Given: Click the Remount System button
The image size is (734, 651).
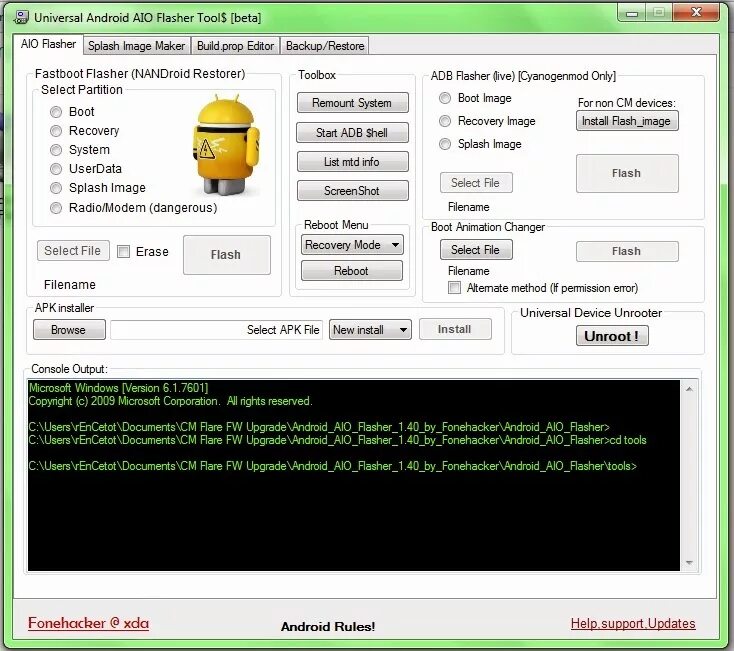Looking at the screenshot, I should point(352,103).
